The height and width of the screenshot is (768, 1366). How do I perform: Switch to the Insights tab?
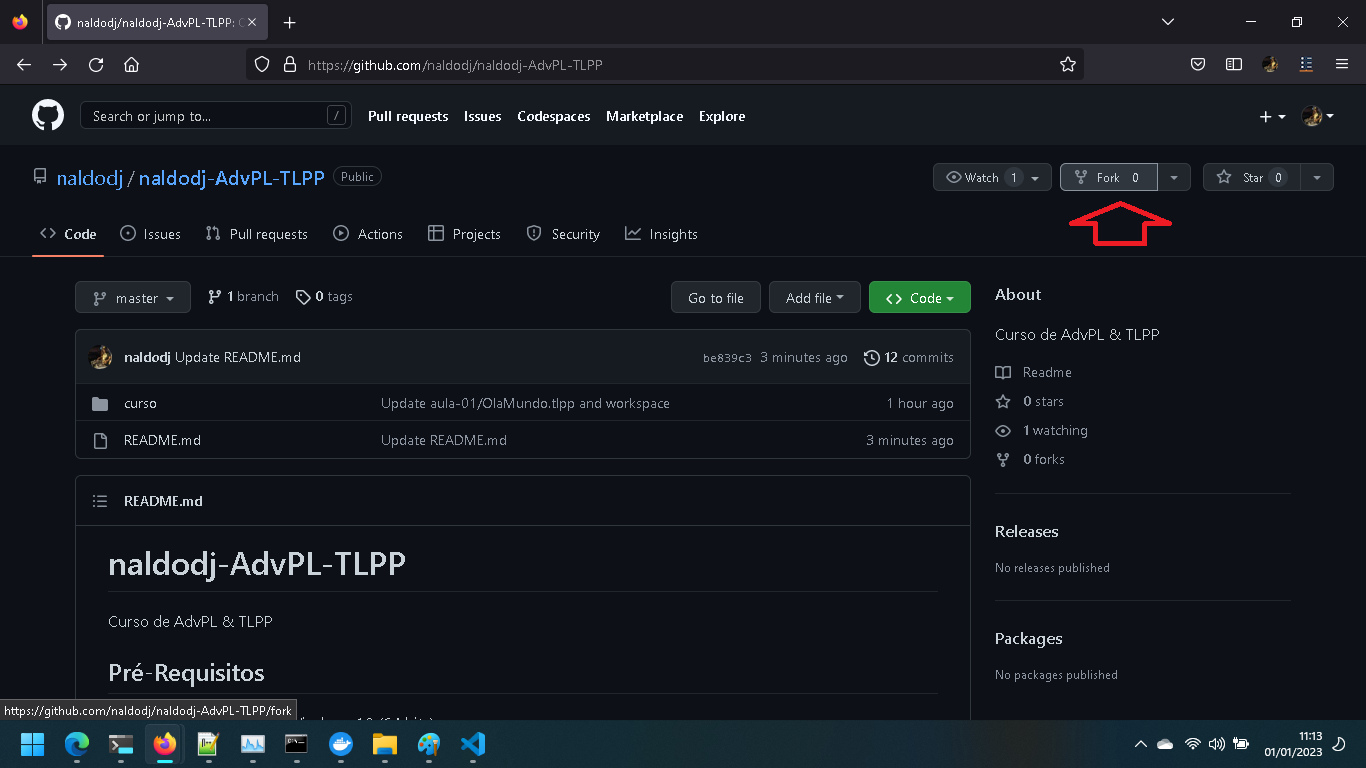tap(661, 233)
